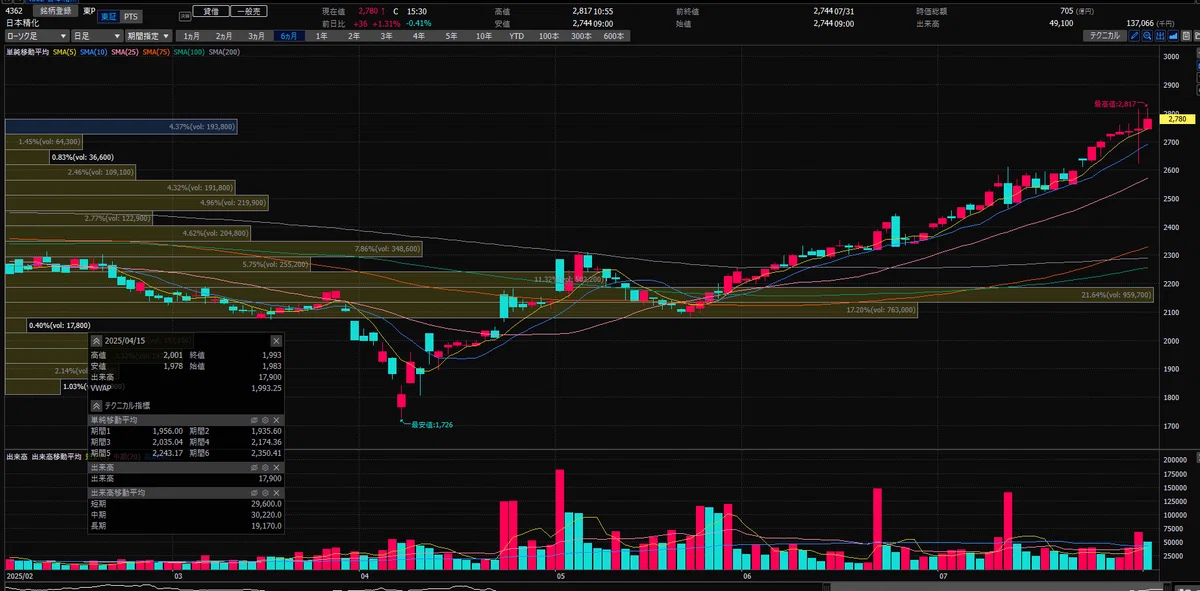The height and width of the screenshot is (591, 1200).
Task: Toggle visibility of 出来高 indicator
Action: click(x=254, y=467)
